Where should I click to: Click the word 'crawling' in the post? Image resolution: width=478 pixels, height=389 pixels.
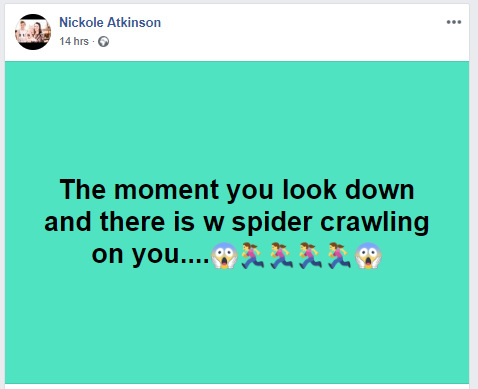(375, 223)
